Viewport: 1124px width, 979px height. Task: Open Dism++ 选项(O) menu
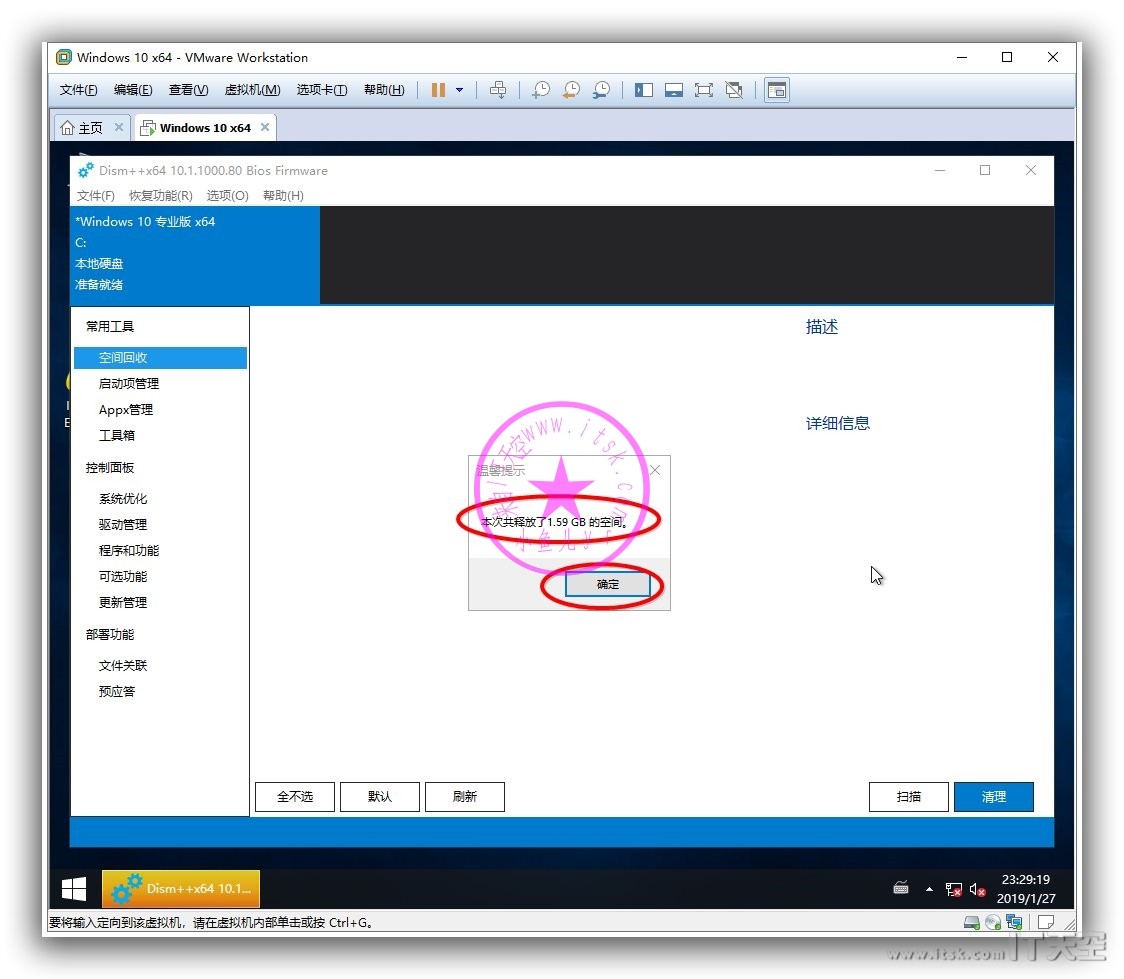[227, 196]
